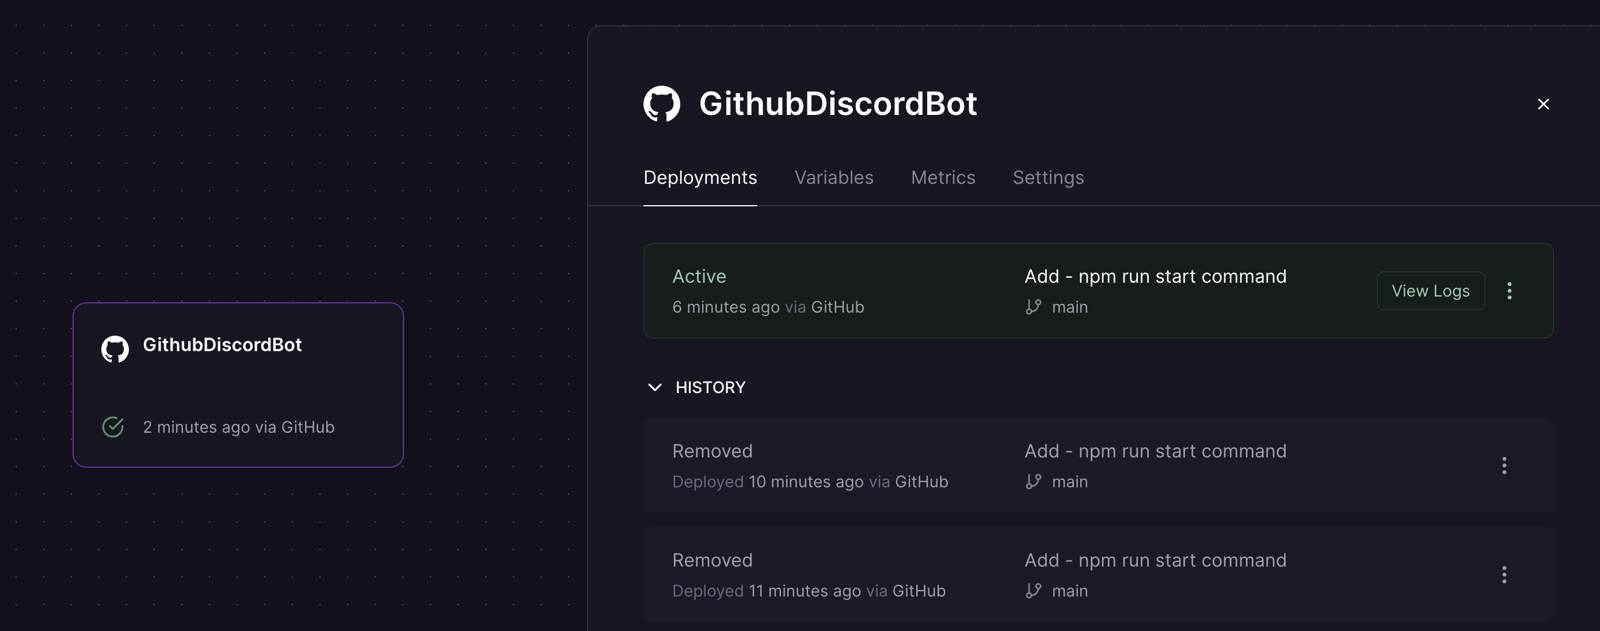Click the GitHub logo in panel header

pyautogui.click(x=661, y=104)
